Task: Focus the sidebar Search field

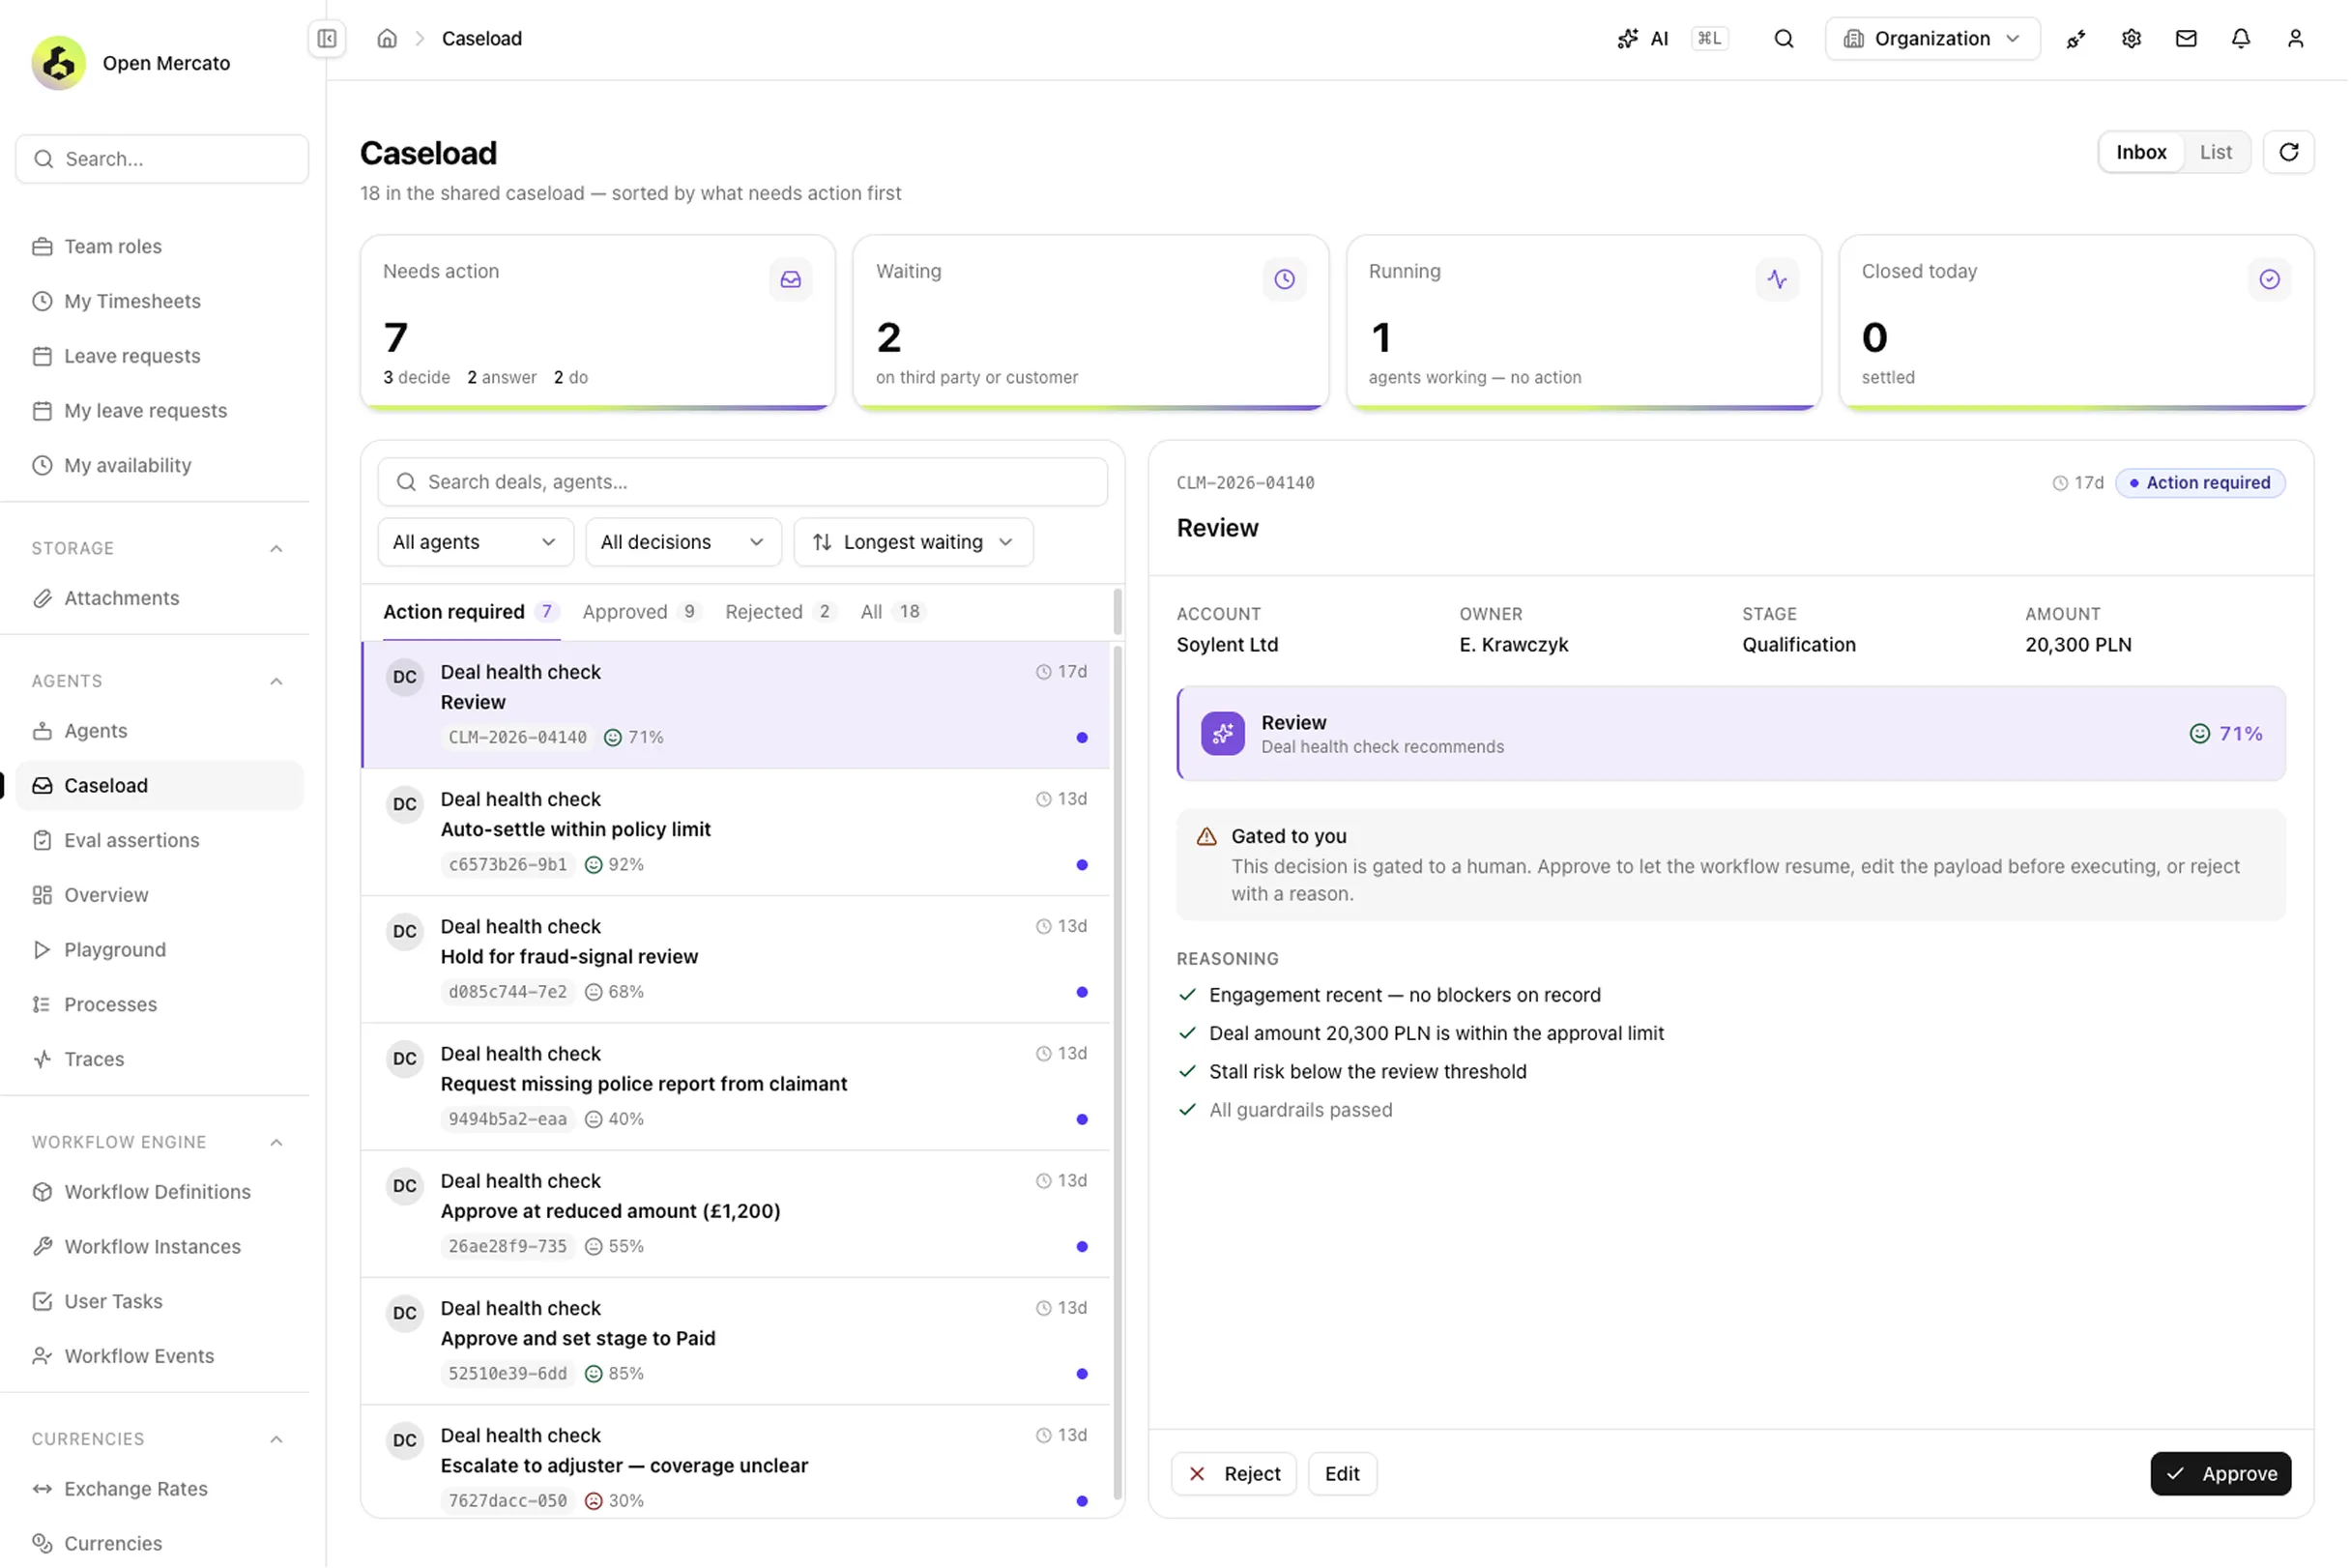Action: (162, 159)
